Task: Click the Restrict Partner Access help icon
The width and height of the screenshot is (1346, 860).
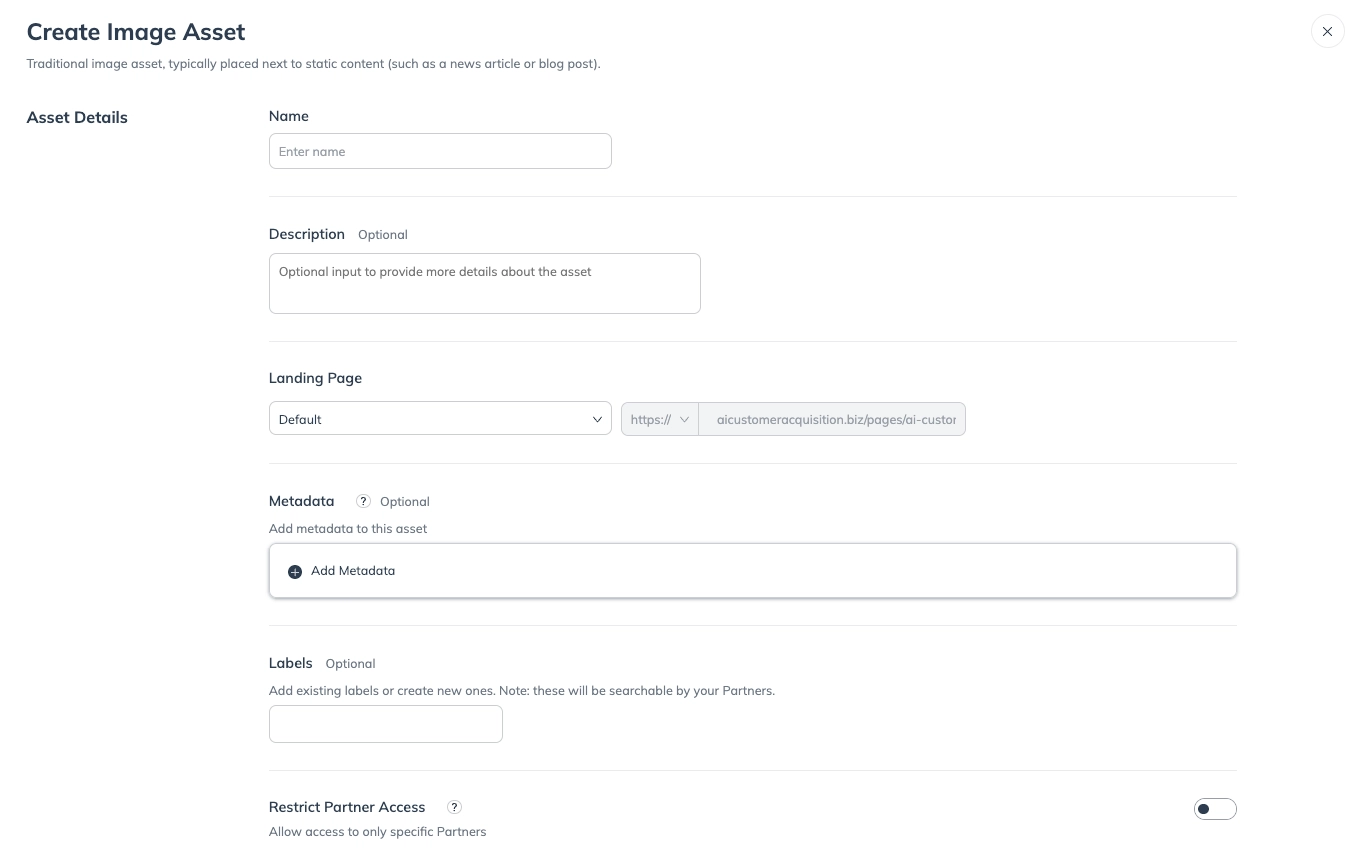Action: tap(454, 807)
